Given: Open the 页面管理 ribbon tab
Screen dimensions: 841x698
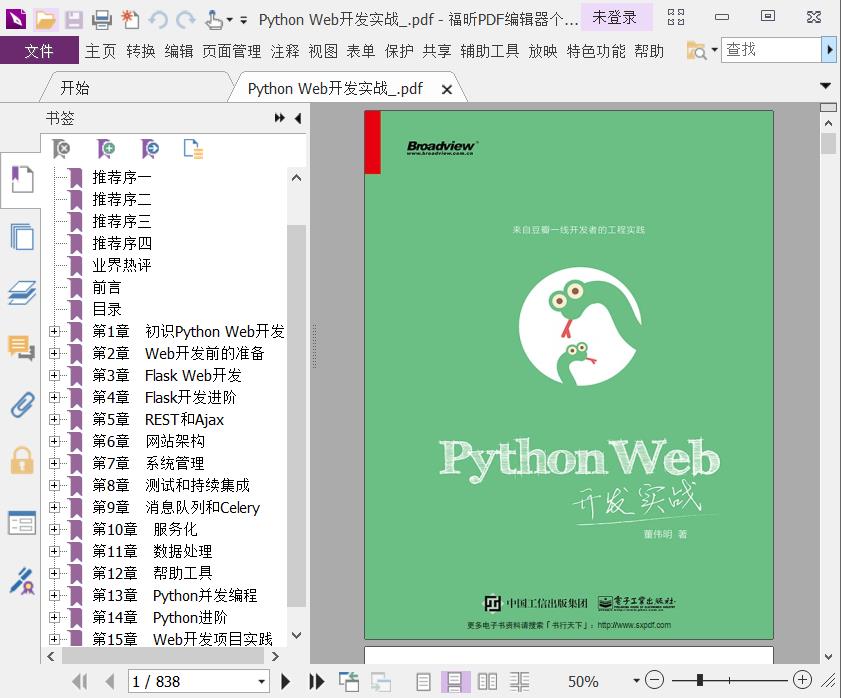Looking at the screenshot, I should point(232,51).
